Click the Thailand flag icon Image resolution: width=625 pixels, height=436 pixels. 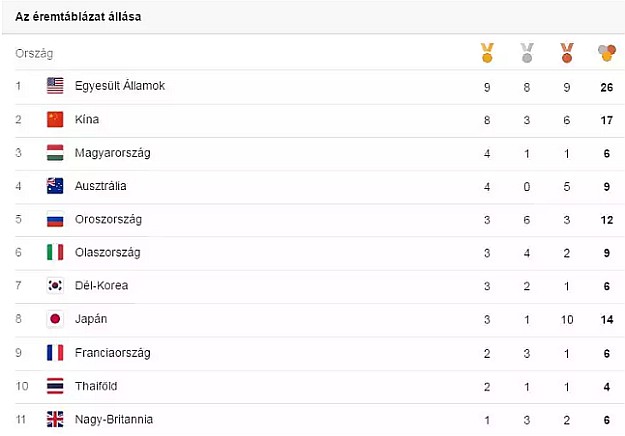pos(55,386)
